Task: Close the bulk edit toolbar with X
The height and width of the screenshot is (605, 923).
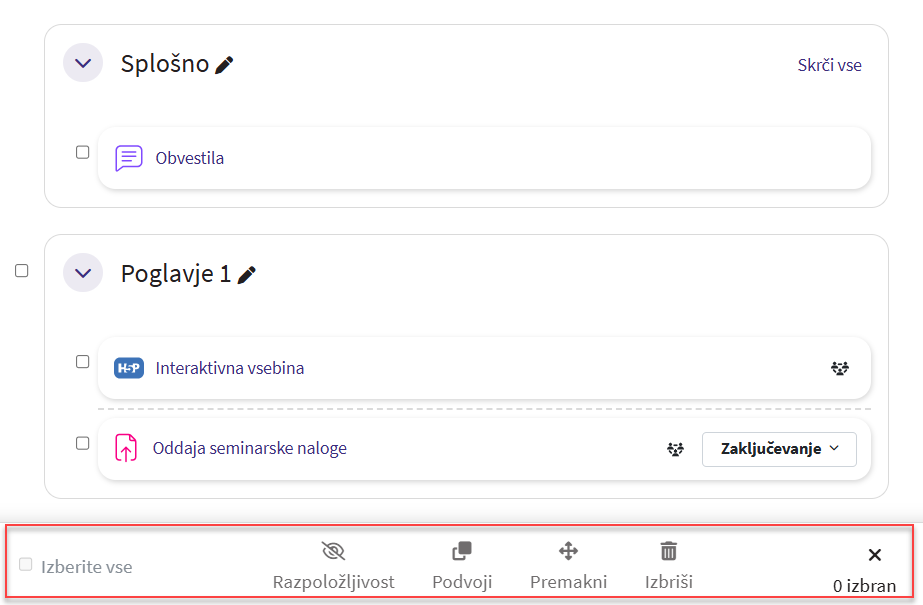Action: 874,555
